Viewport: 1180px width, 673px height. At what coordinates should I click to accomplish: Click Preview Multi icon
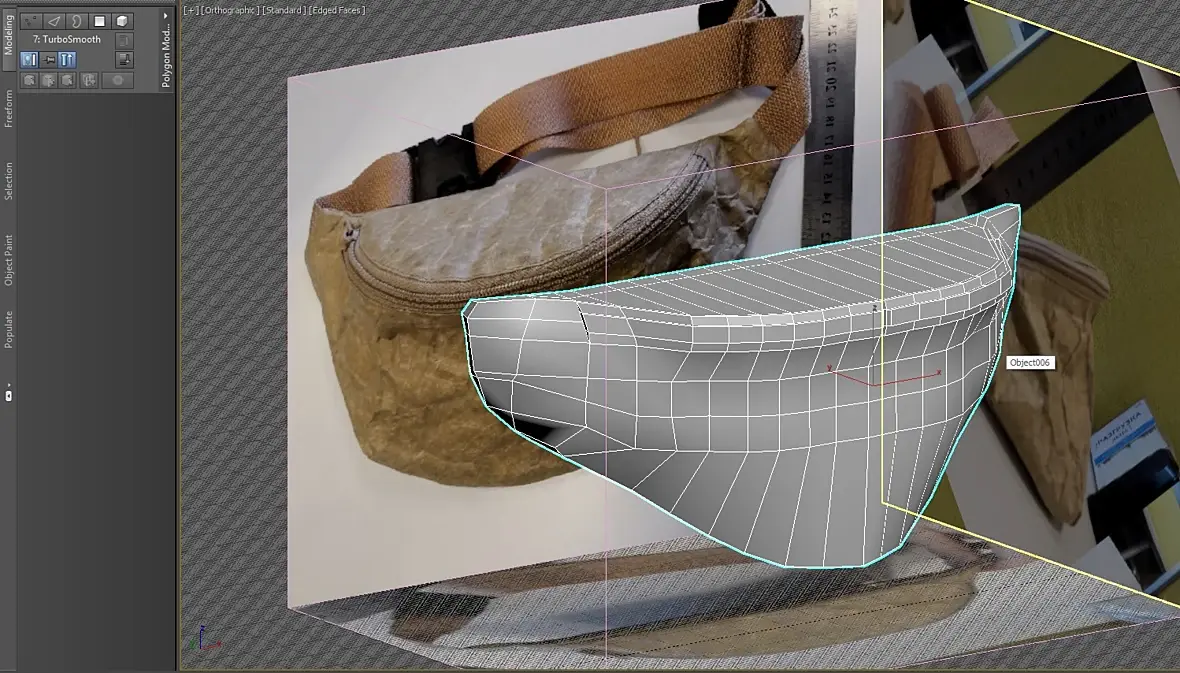click(67, 80)
